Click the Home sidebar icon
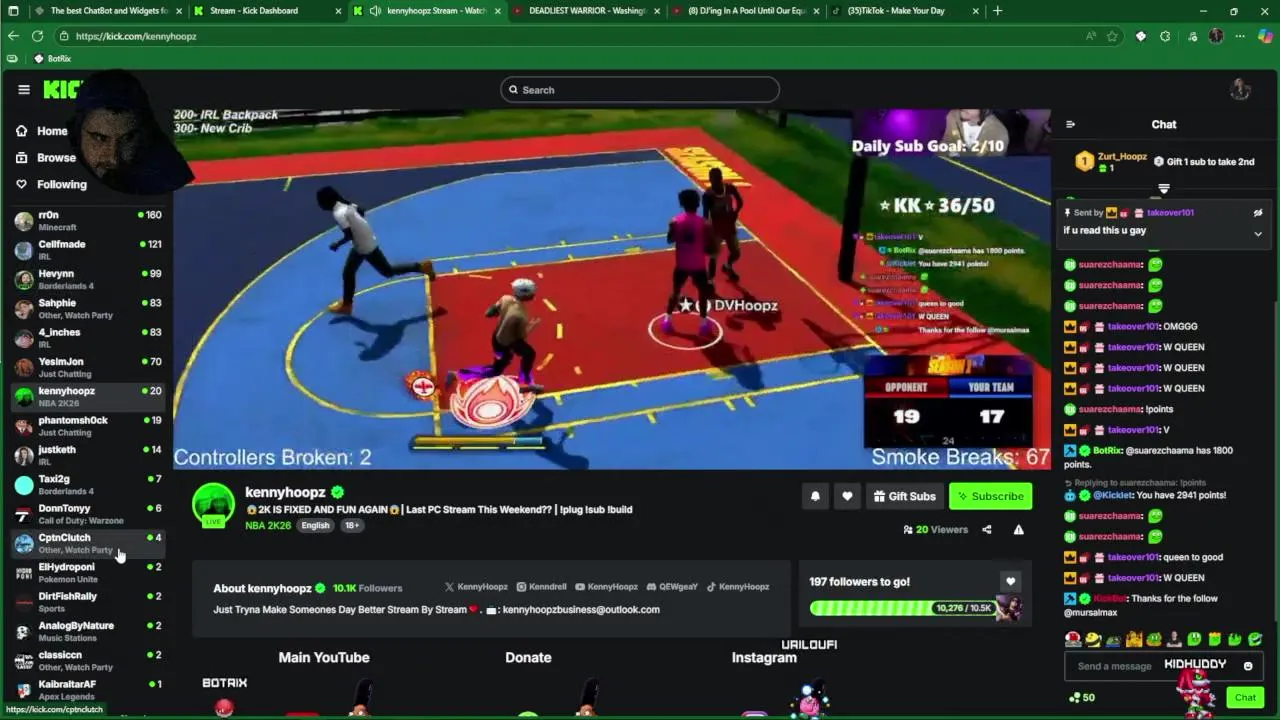The height and width of the screenshot is (720, 1280). coord(21,131)
